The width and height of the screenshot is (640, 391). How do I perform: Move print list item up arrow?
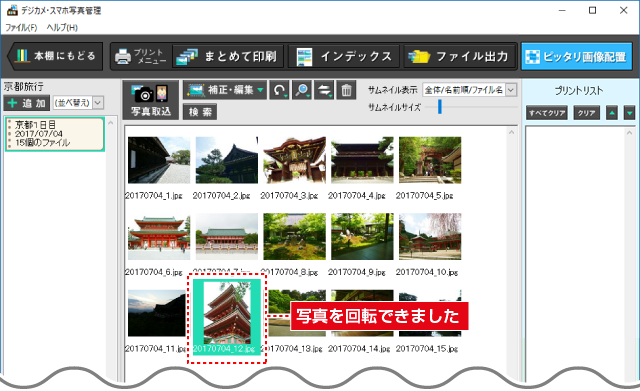click(611, 113)
